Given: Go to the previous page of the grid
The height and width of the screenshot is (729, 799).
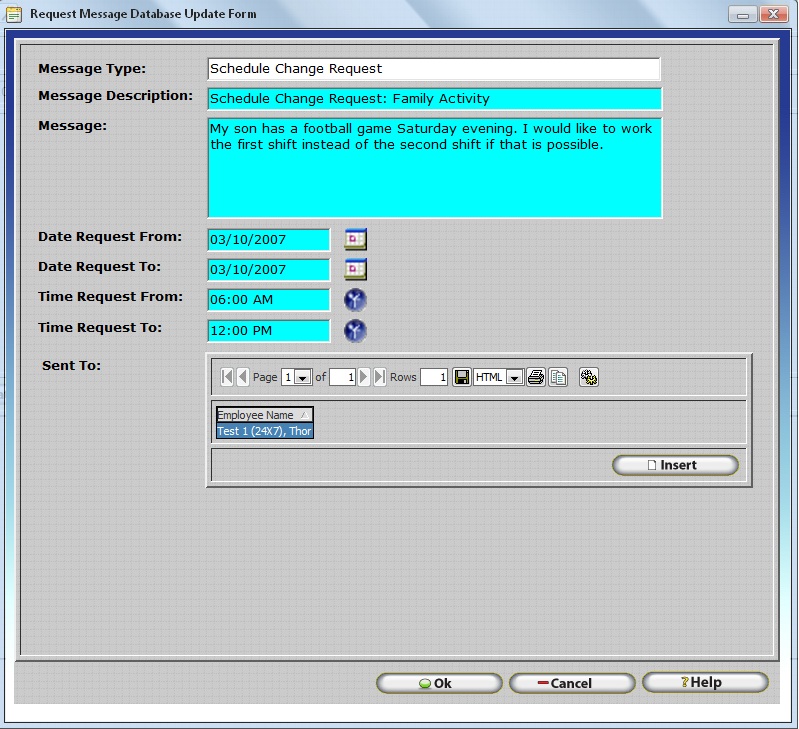Looking at the screenshot, I should pyautogui.click(x=242, y=377).
